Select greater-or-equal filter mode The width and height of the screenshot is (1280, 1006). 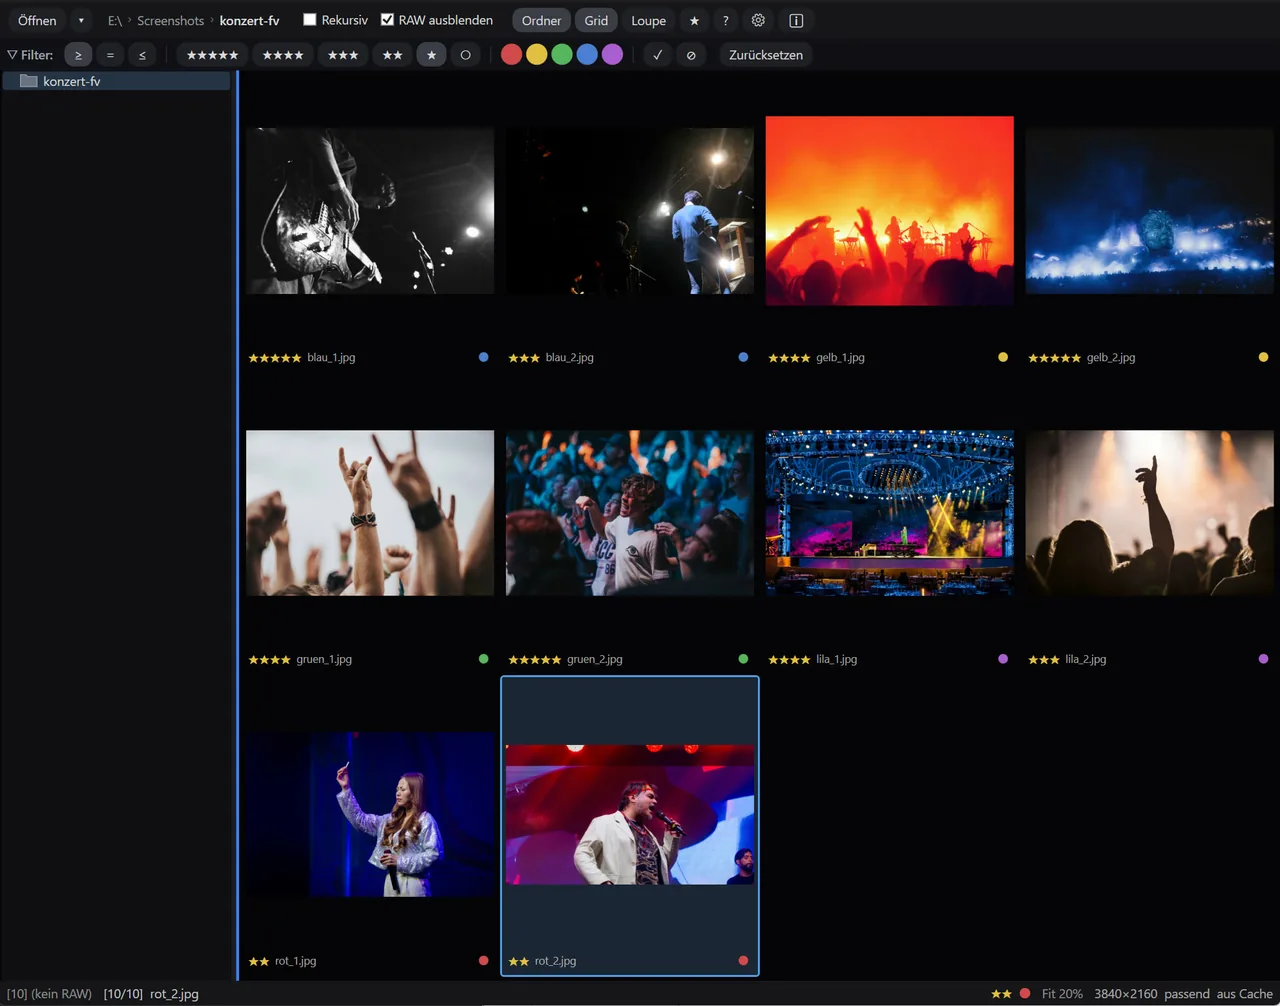[78, 55]
